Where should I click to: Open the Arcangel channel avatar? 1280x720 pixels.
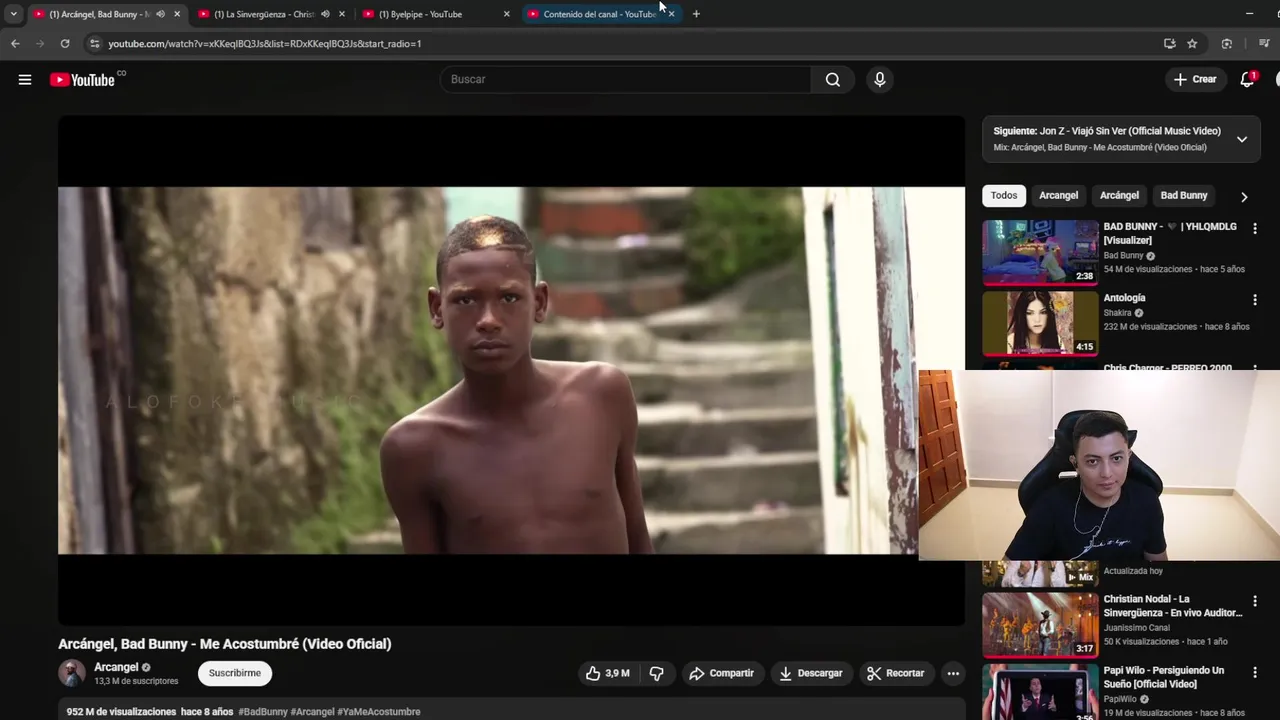point(72,673)
